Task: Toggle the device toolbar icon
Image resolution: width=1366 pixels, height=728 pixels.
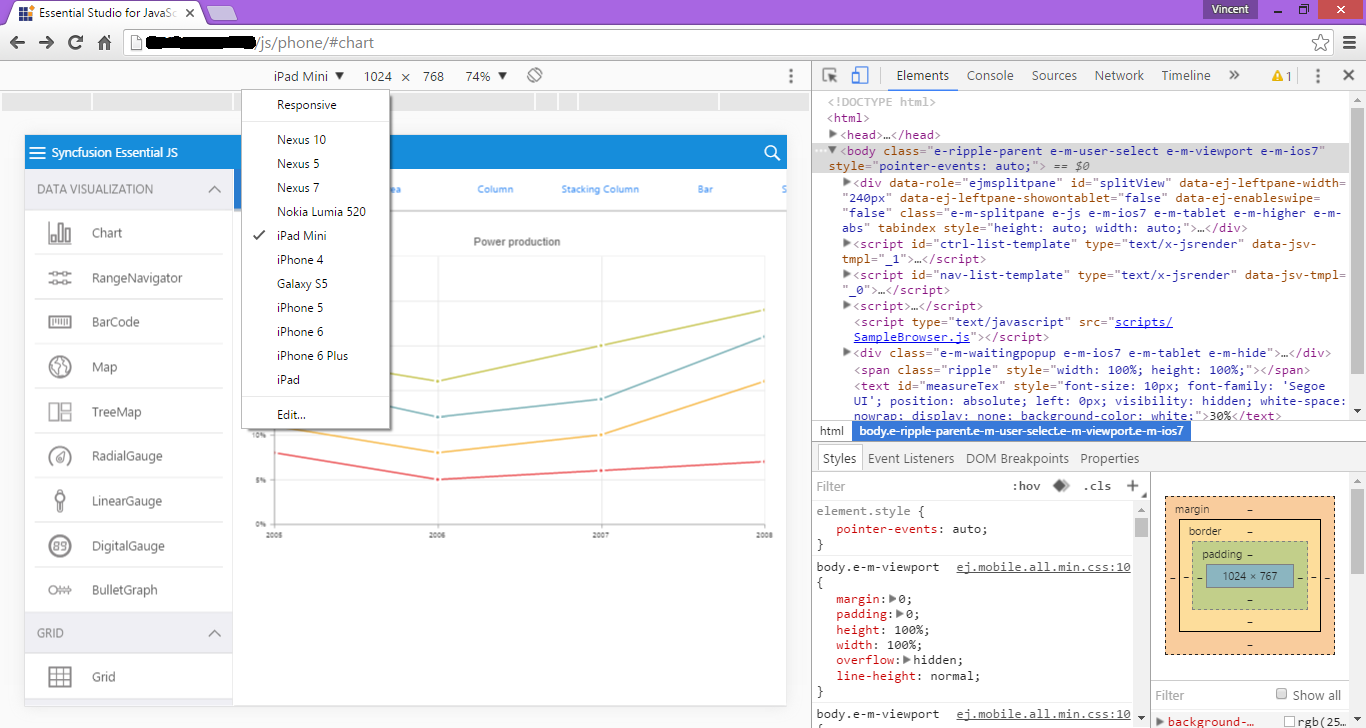Action: point(860,76)
